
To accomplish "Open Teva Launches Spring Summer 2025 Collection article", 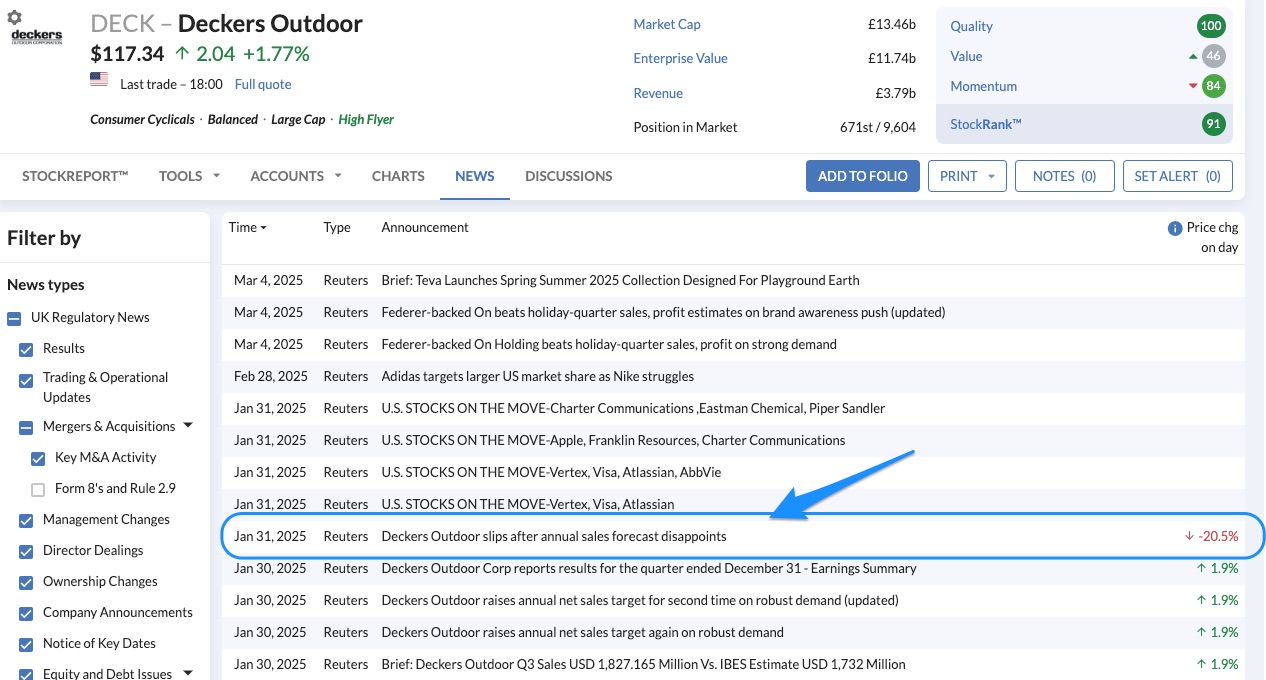I will point(620,280).
